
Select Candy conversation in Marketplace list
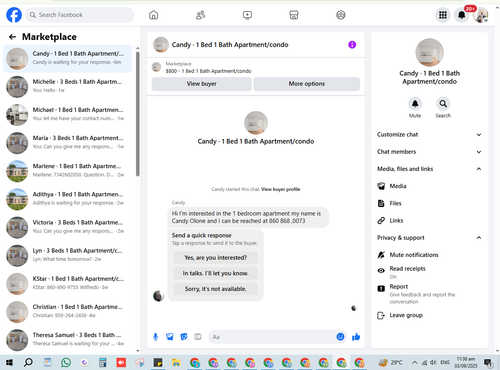[x=67, y=58]
